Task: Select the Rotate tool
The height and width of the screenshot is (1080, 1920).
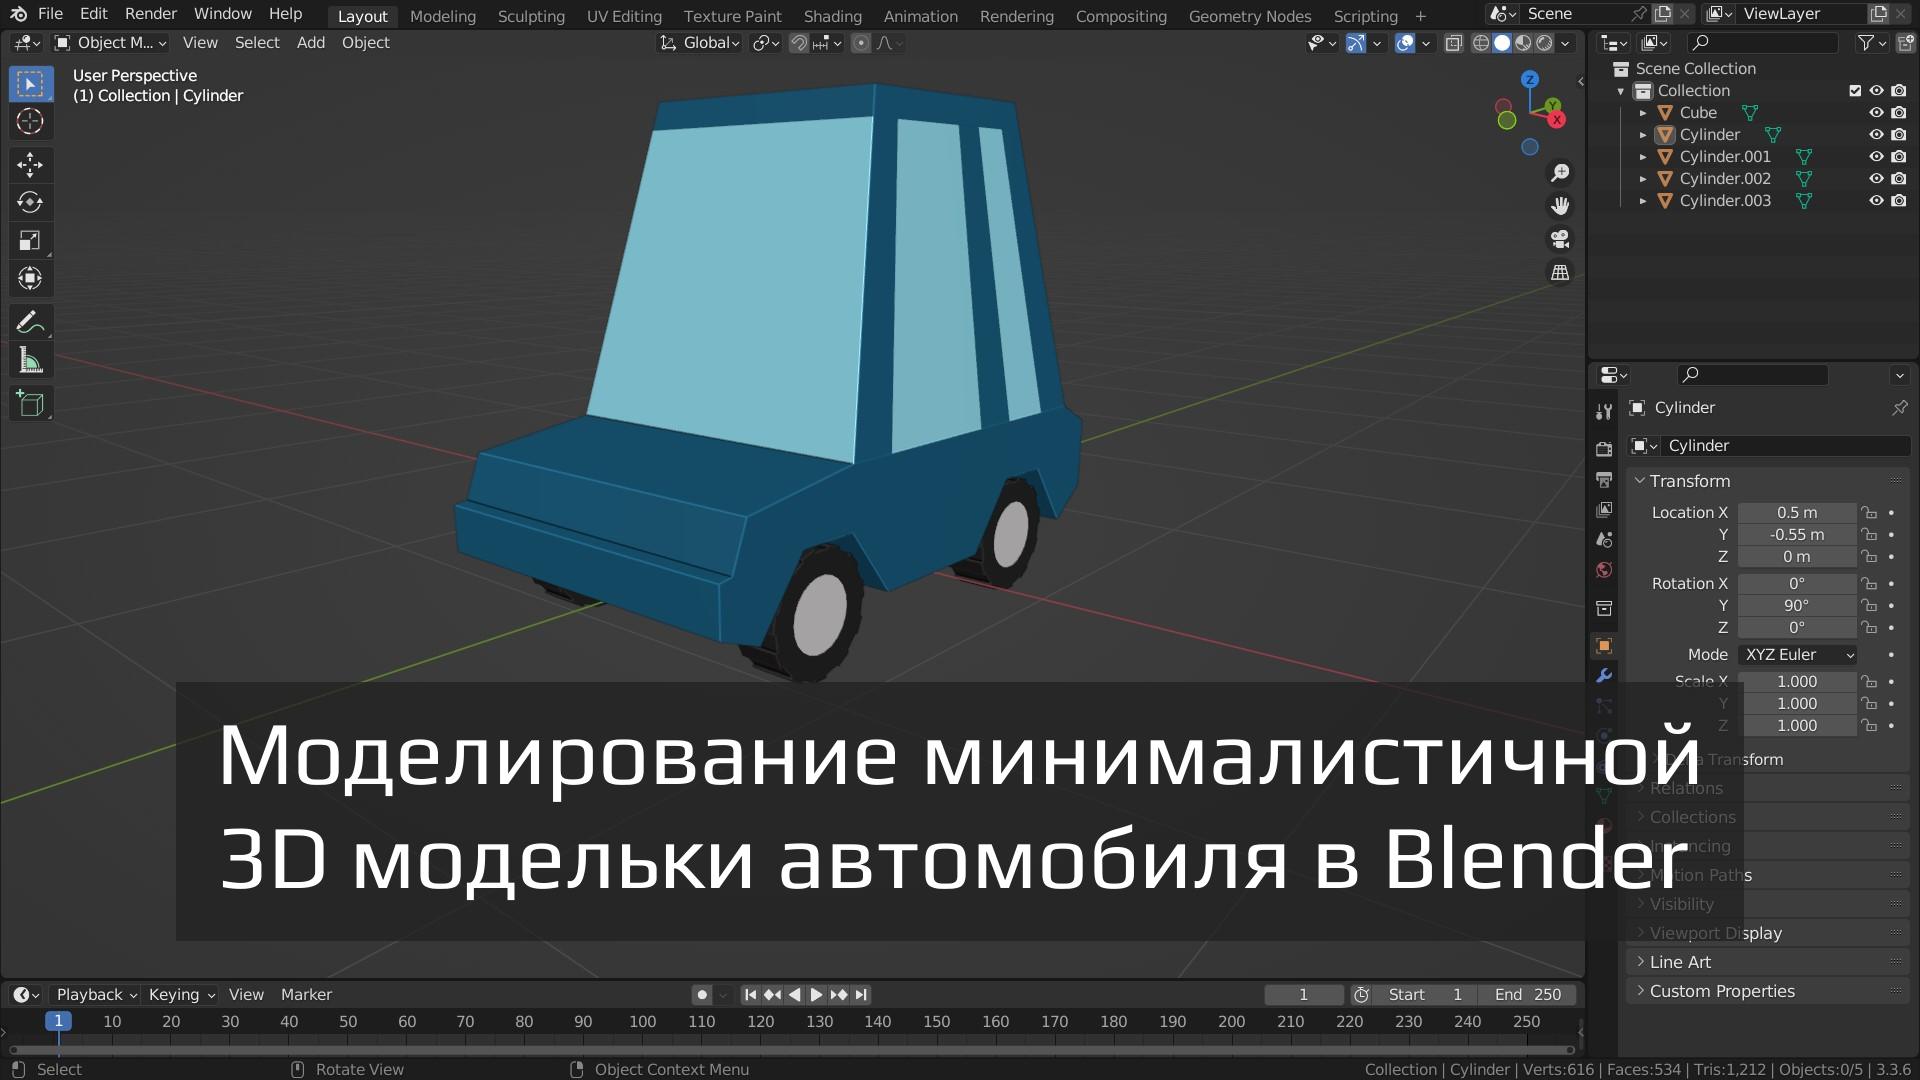Action: [31, 202]
